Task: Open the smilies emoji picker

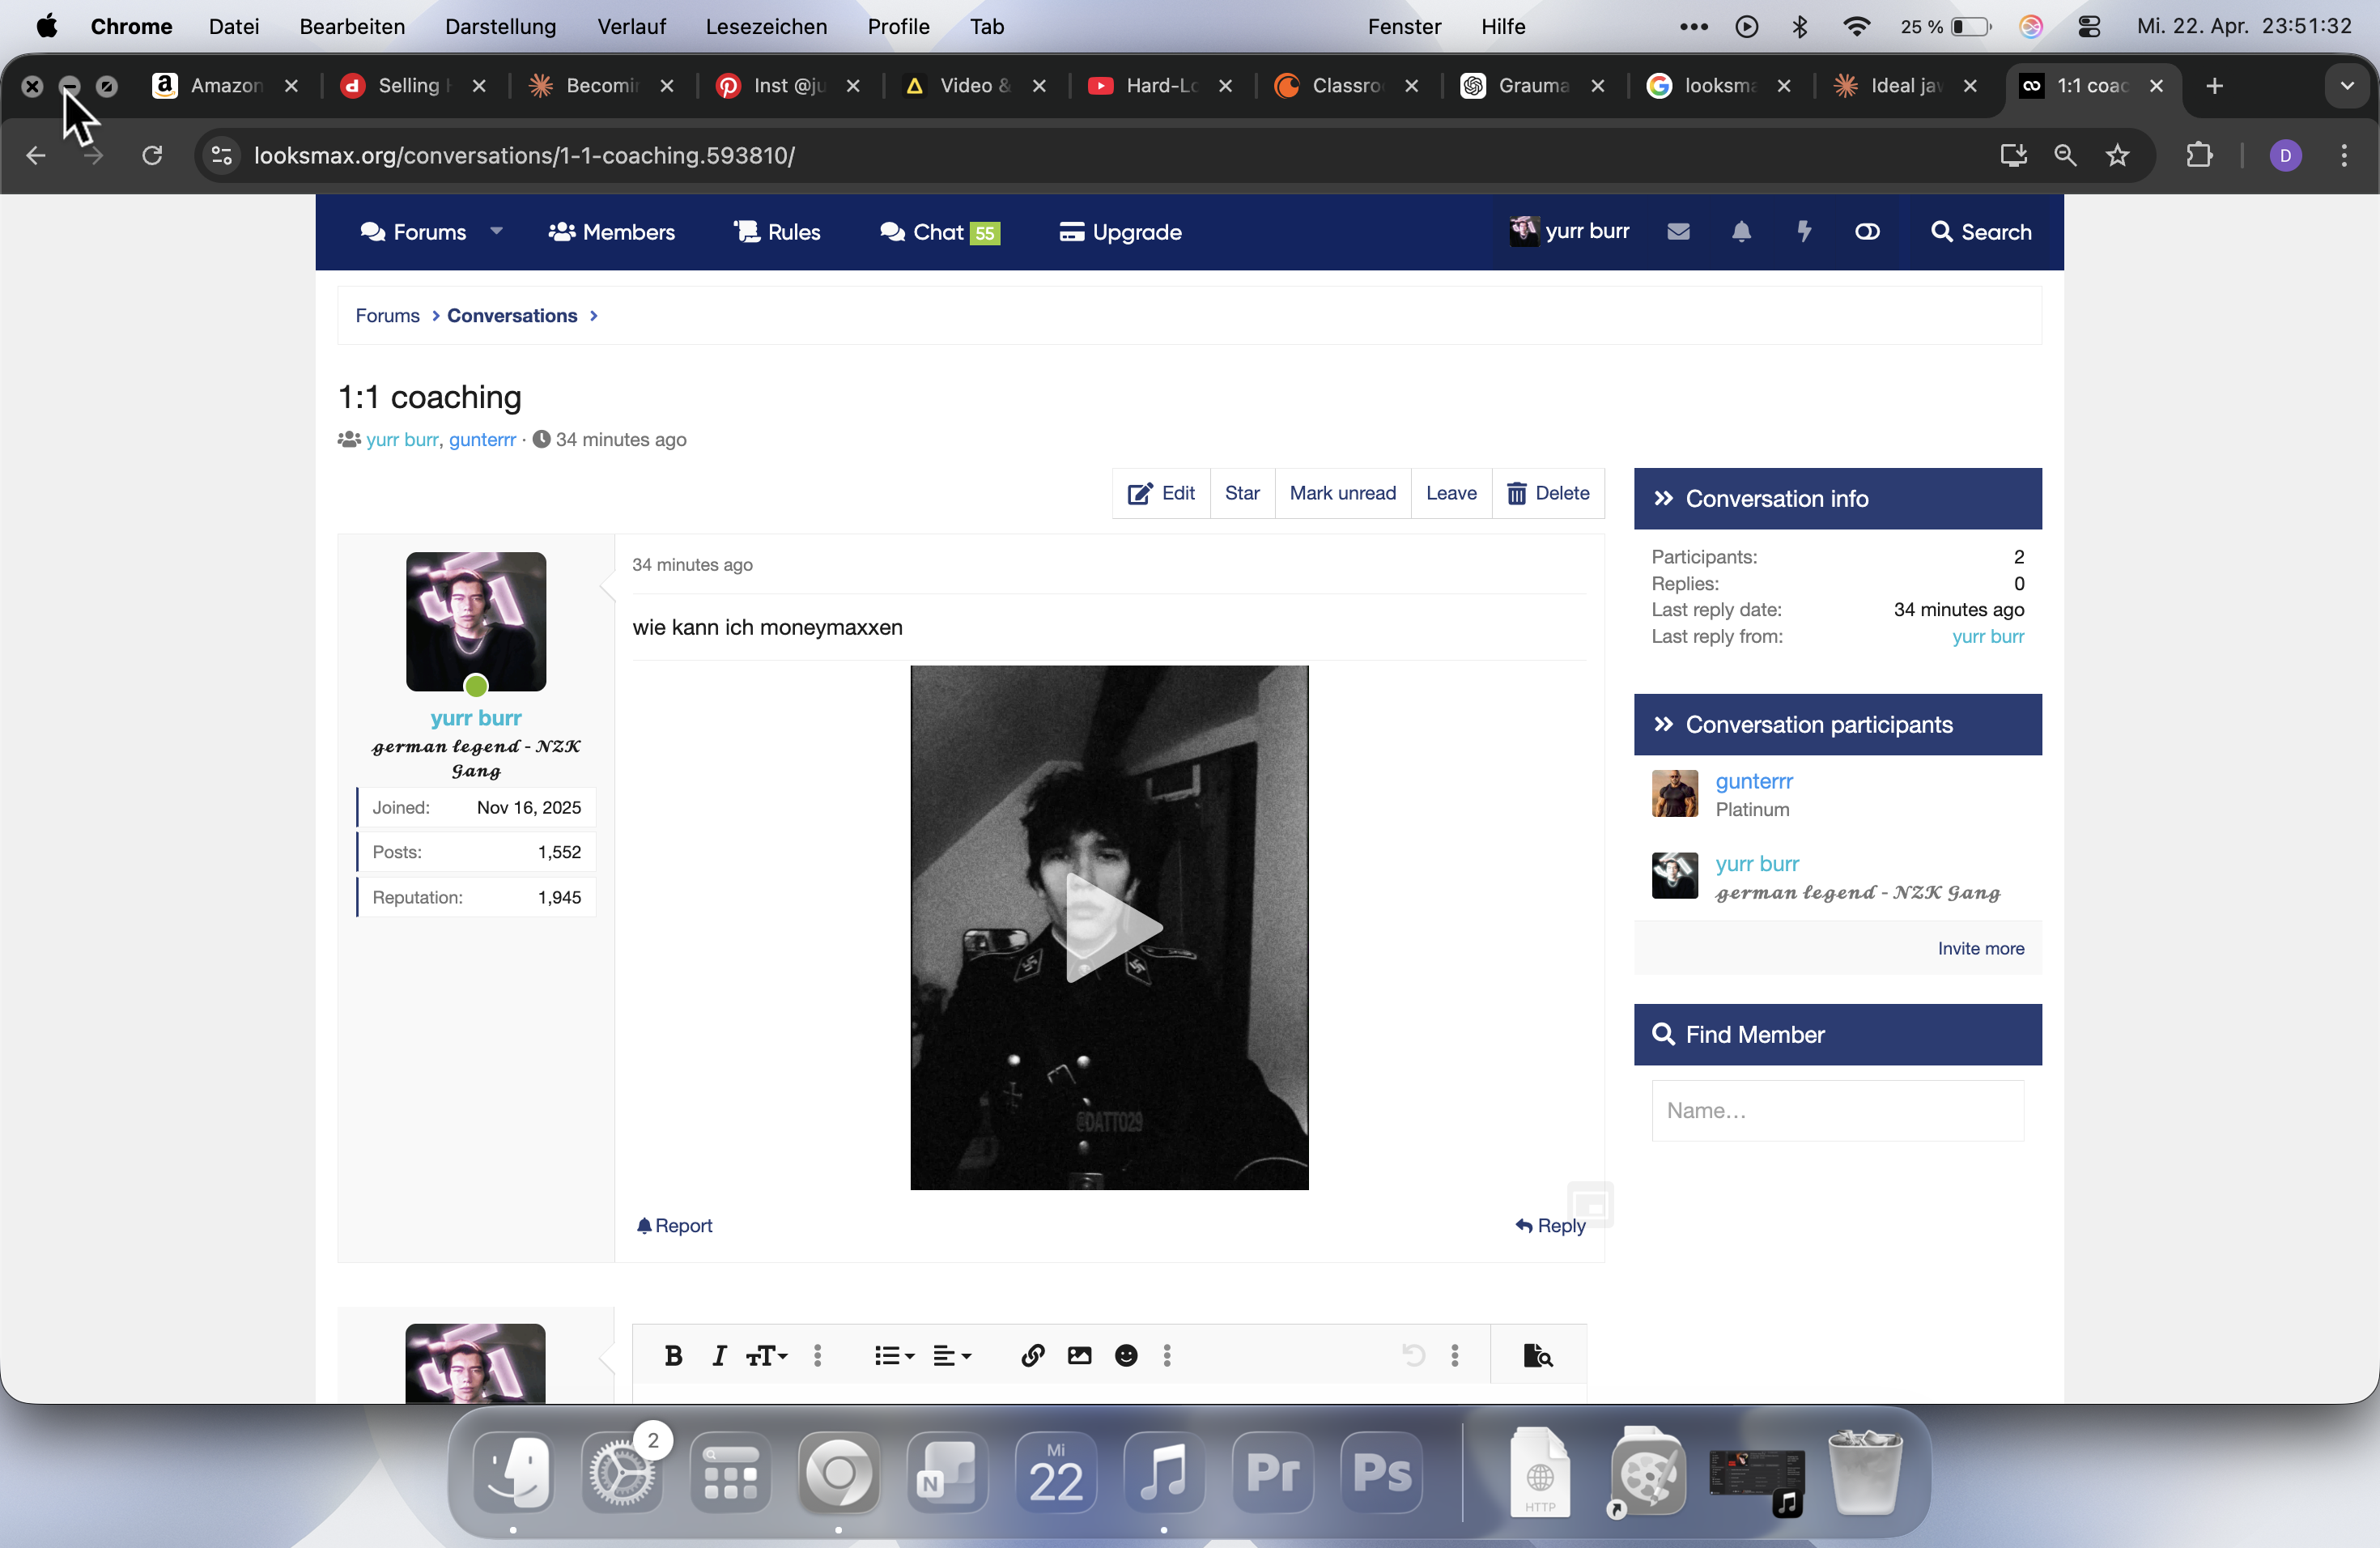Action: coord(1126,1356)
